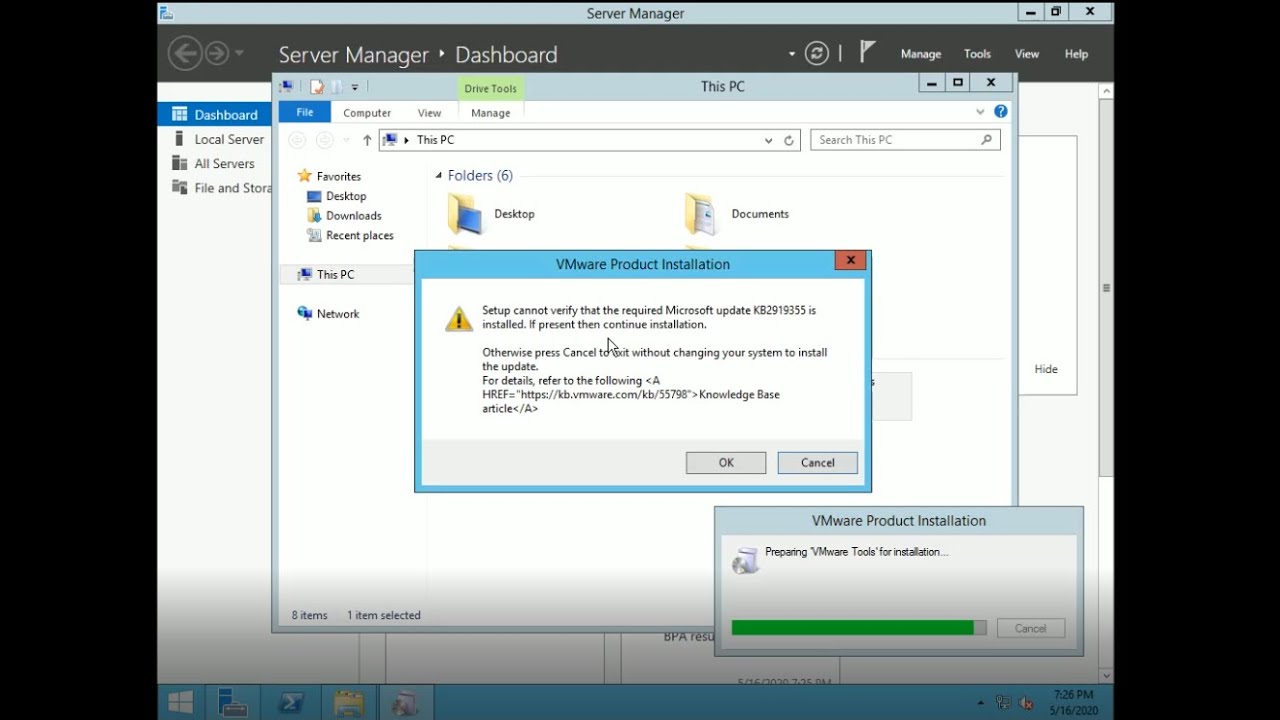The image size is (1280, 720).
Task: Open the Manage tab under Drive Tools
Action: tap(490, 113)
